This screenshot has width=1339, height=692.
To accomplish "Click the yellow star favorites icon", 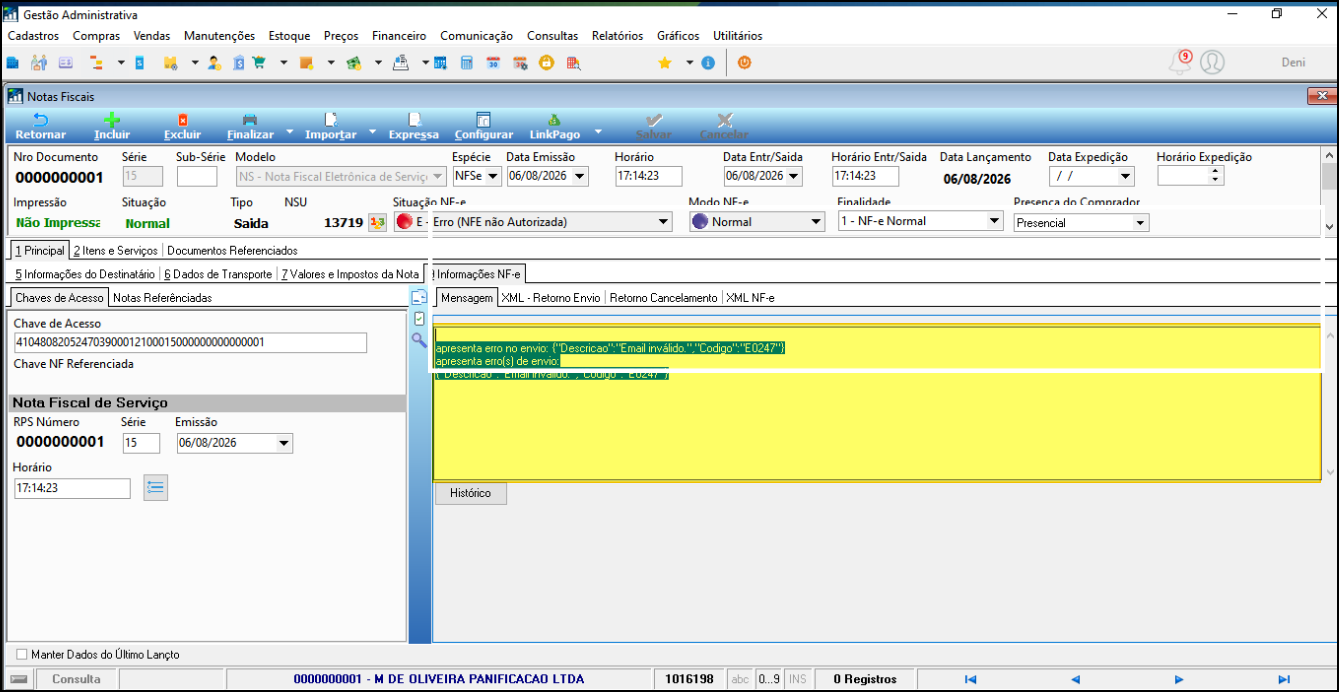I will pyautogui.click(x=664, y=62).
